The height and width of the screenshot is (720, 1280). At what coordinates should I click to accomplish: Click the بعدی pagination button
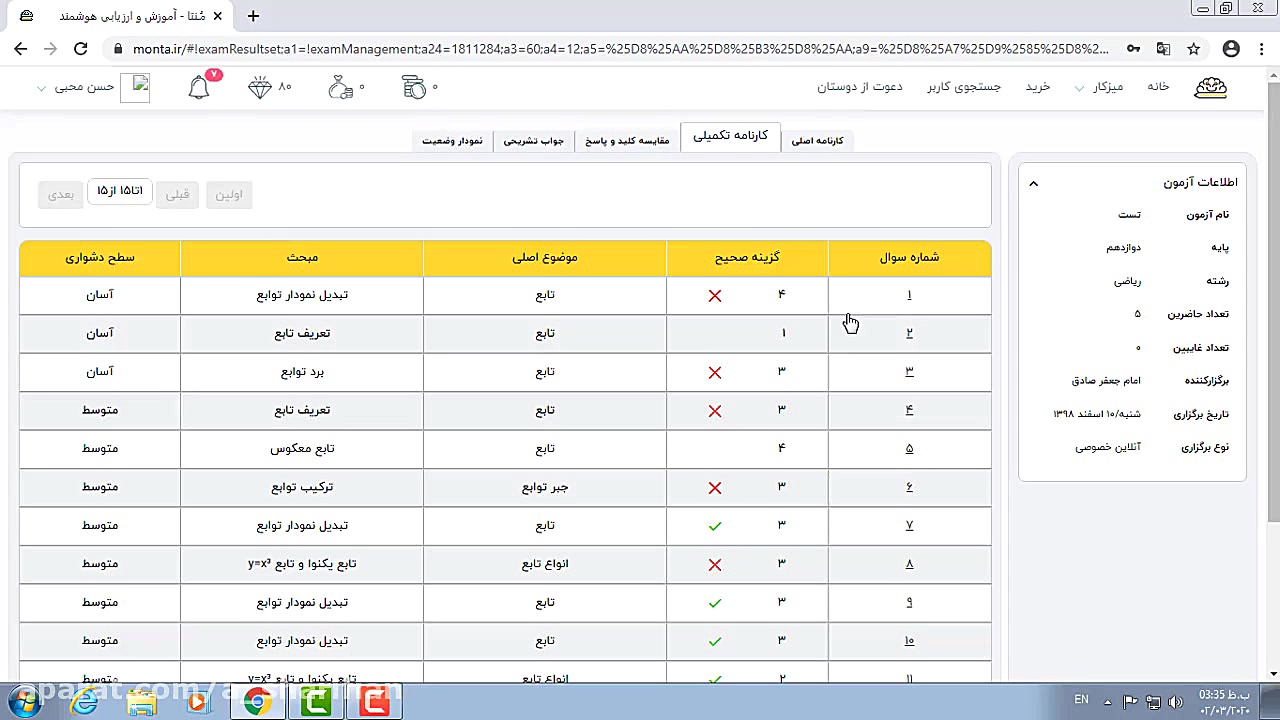tap(61, 194)
